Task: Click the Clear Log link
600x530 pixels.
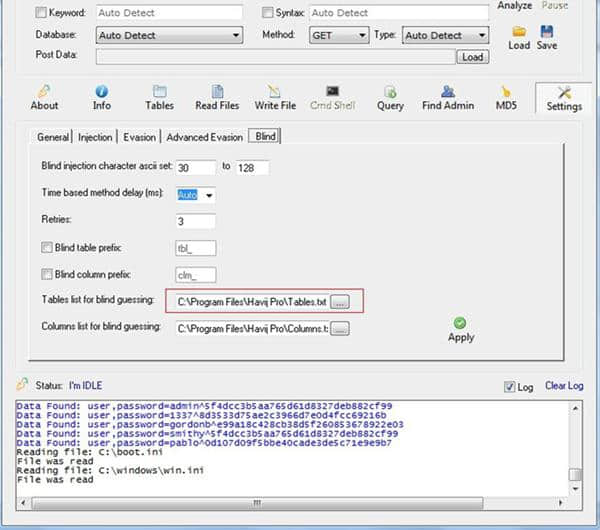Action: [564, 386]
